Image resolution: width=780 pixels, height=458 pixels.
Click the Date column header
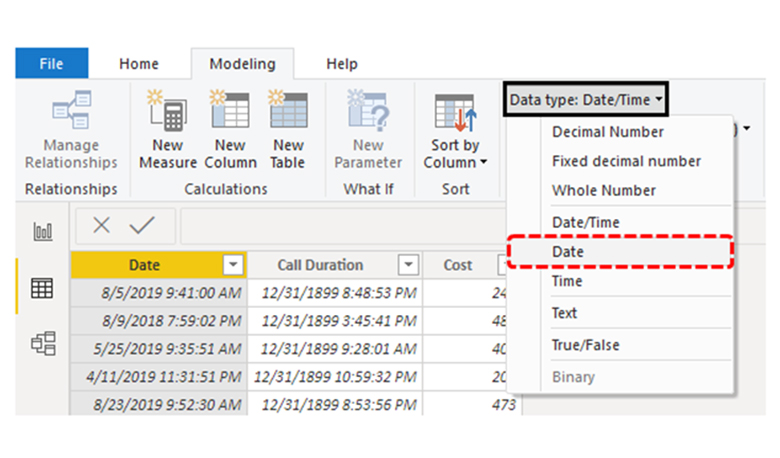pyautogui.click(x=145, y=265)
